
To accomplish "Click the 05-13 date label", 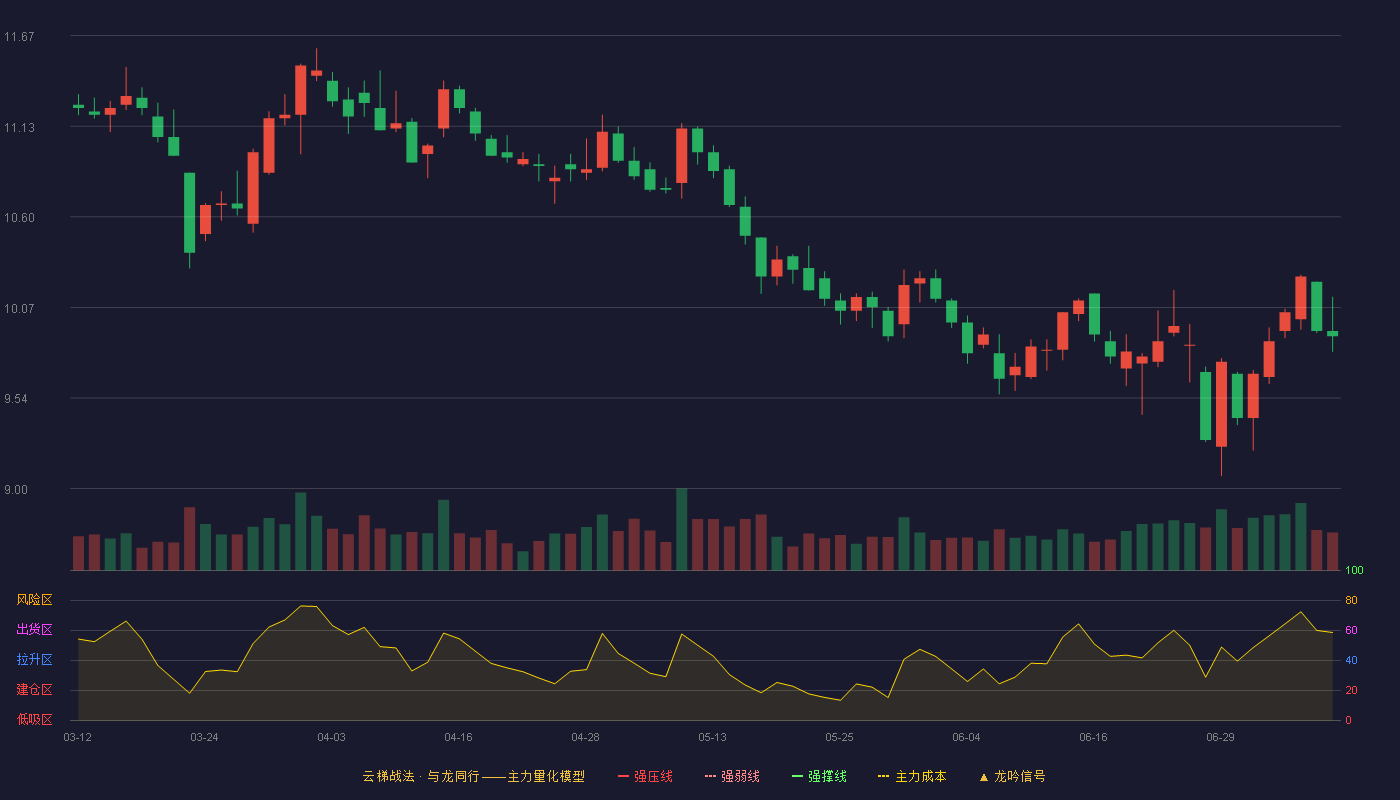I will coord(712,737).
